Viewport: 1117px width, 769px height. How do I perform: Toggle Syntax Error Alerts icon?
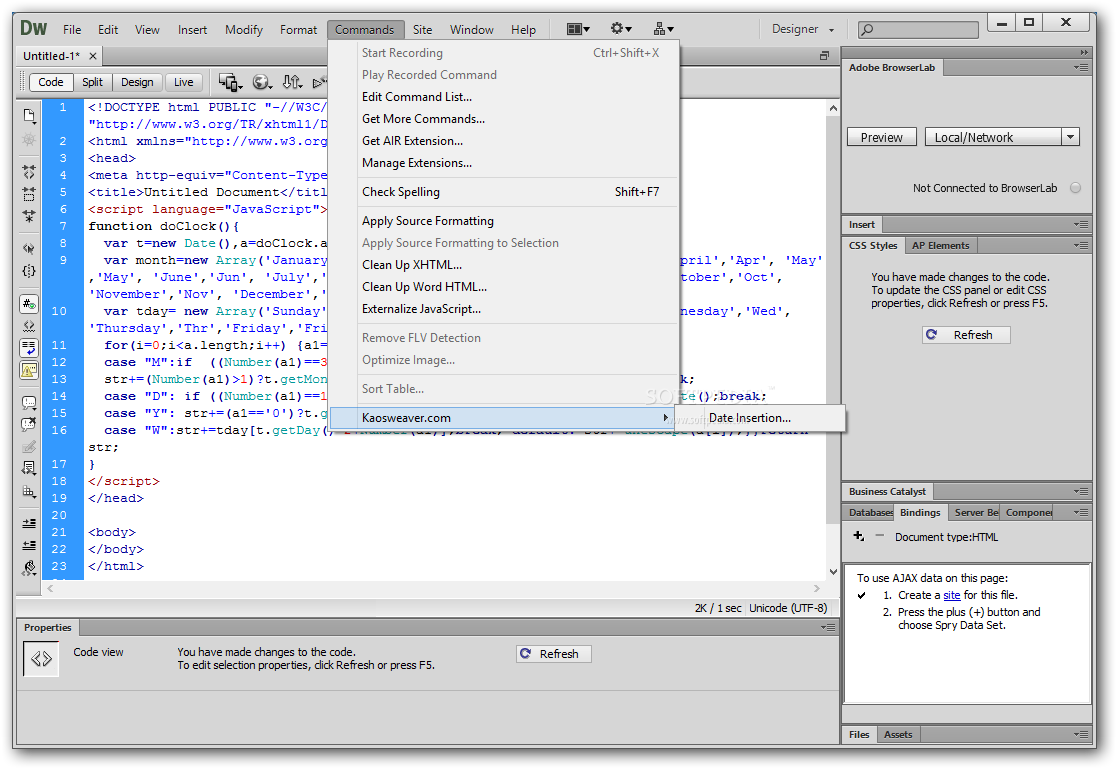[29, 370]
